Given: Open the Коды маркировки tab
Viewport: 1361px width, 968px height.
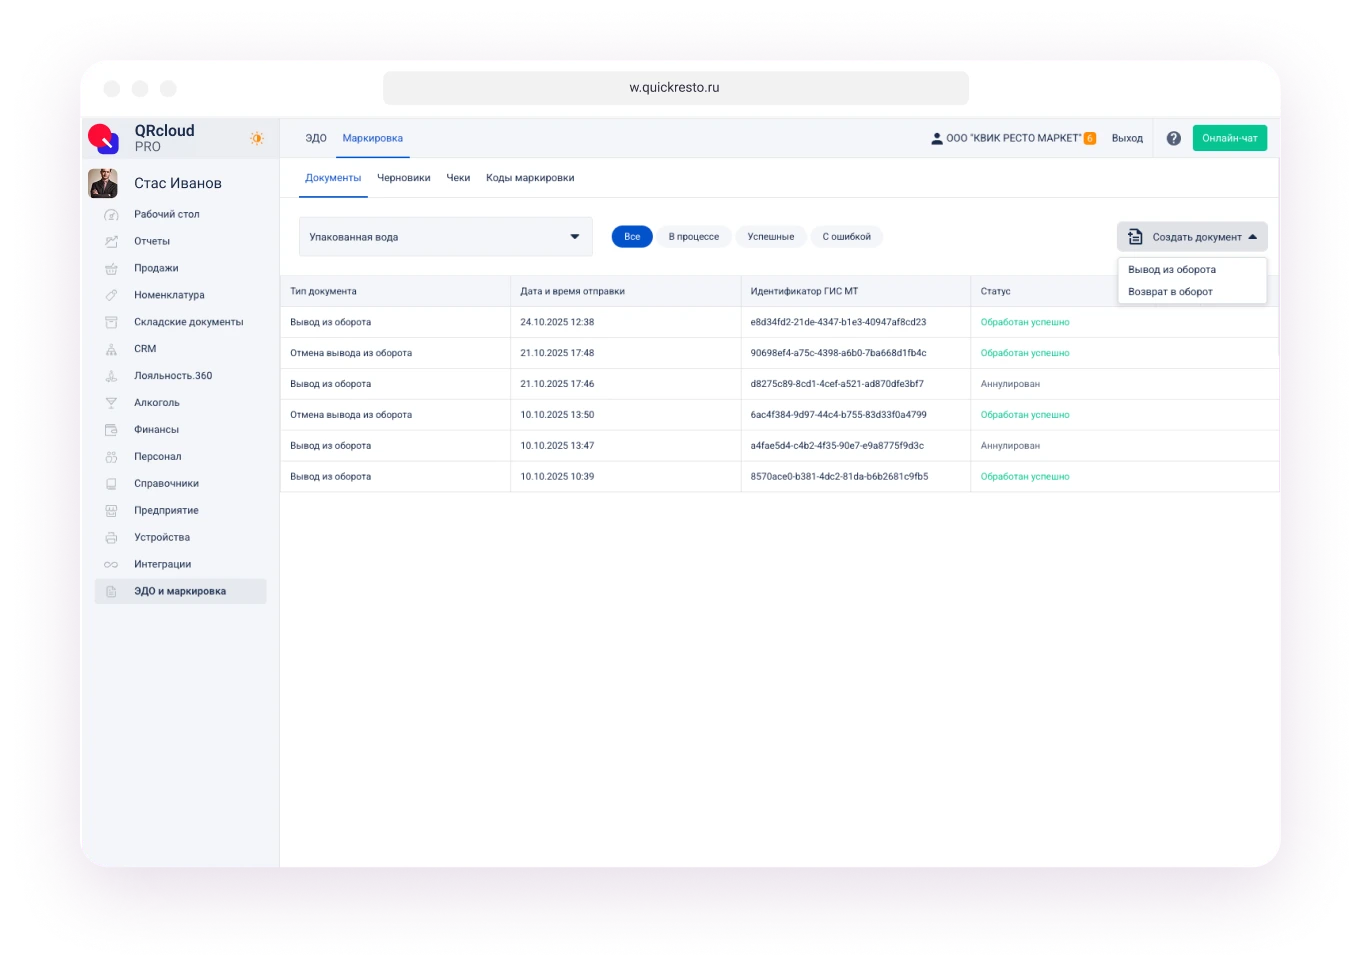Looking at the screenshot, I should pos(530,178).
